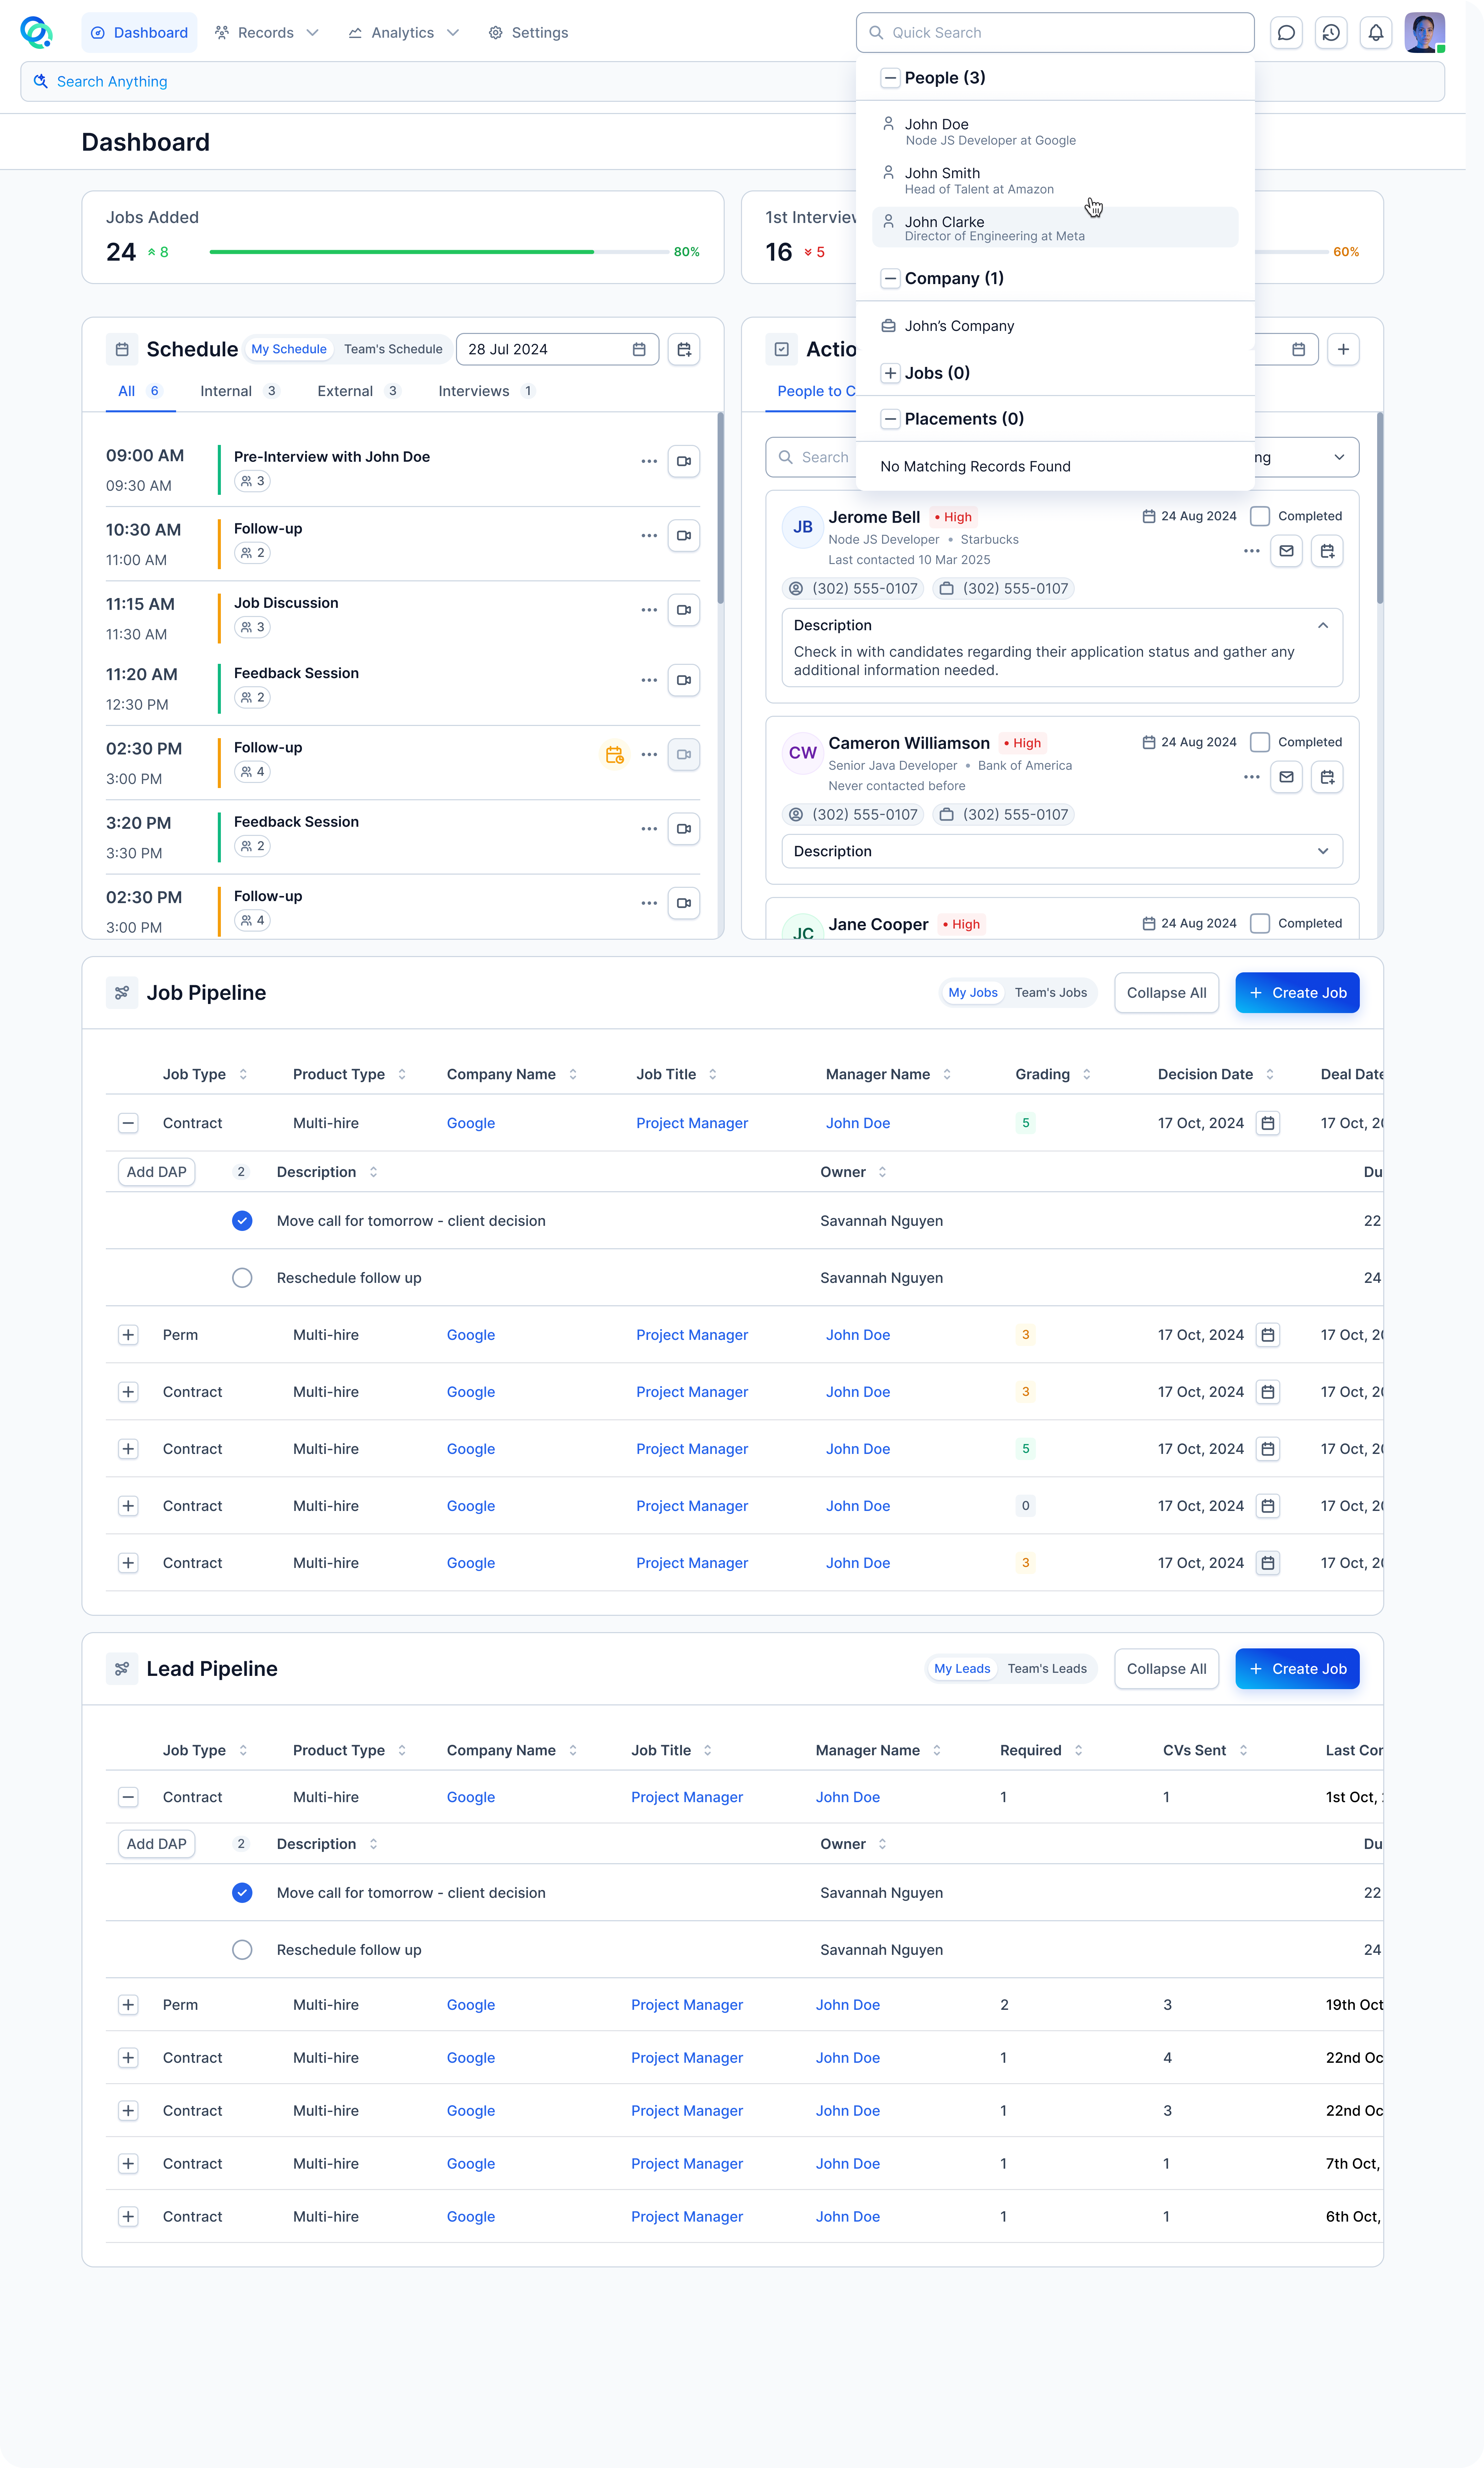Expand Jobs (0) search group

(890, 373)
